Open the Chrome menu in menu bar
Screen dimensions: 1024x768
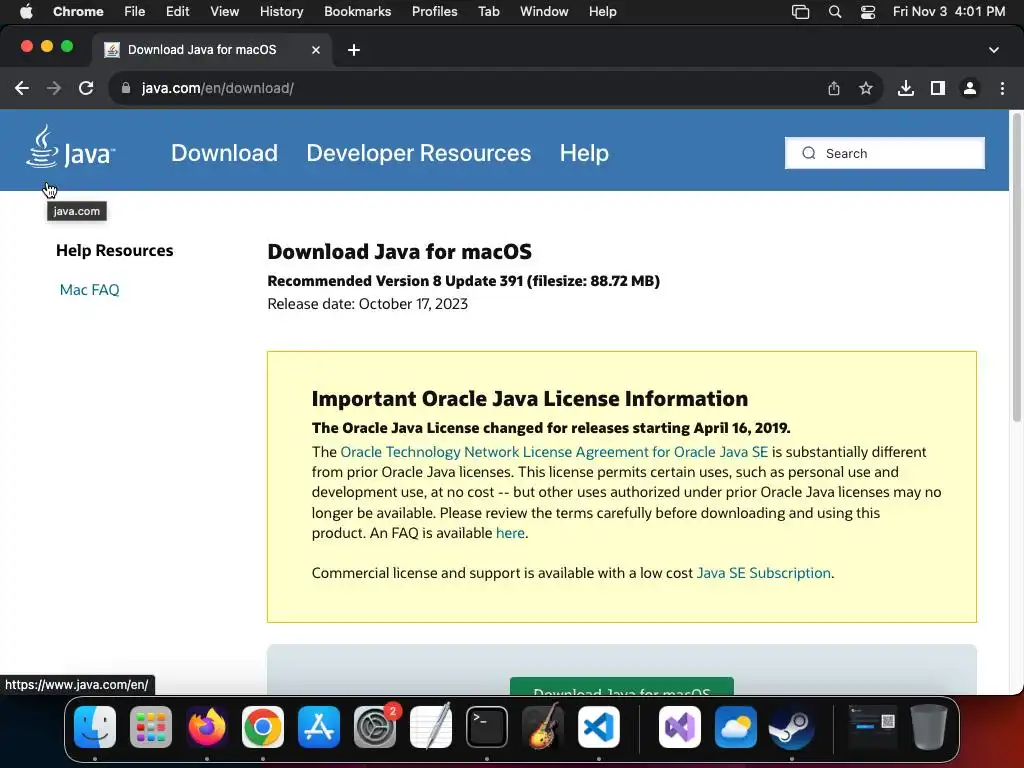point(78,11)
